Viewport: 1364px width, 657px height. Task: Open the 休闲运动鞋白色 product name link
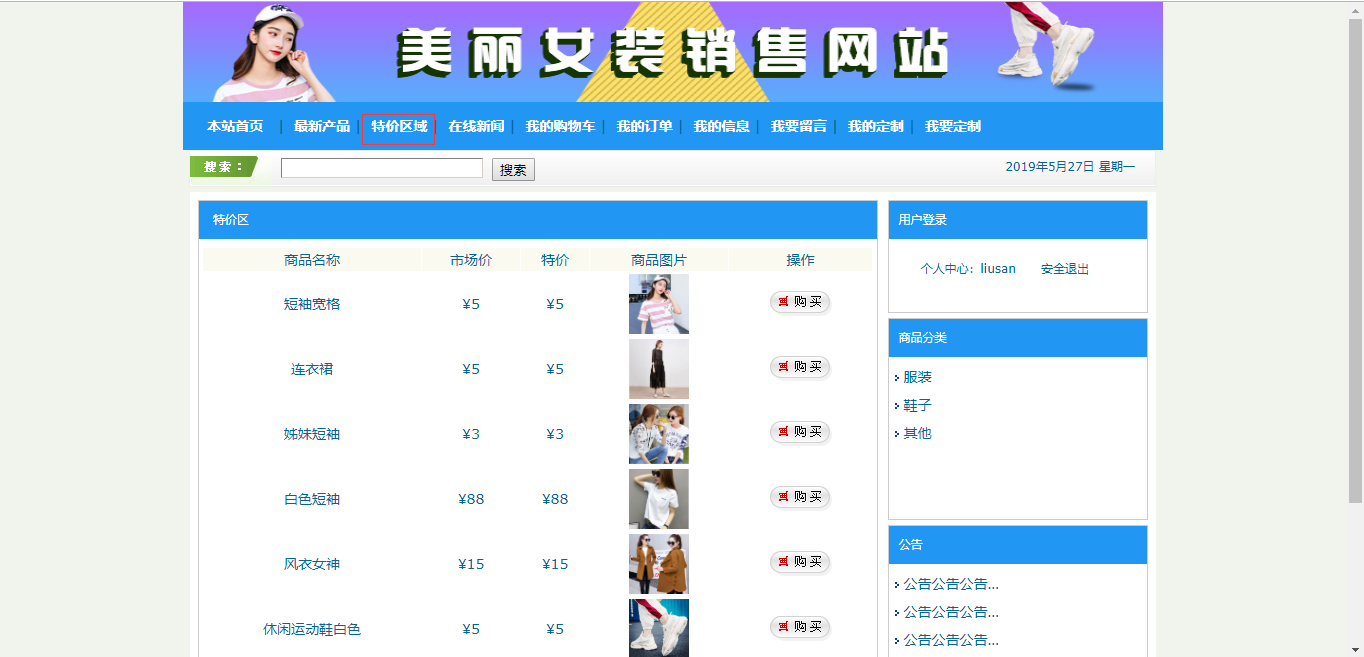312,629
